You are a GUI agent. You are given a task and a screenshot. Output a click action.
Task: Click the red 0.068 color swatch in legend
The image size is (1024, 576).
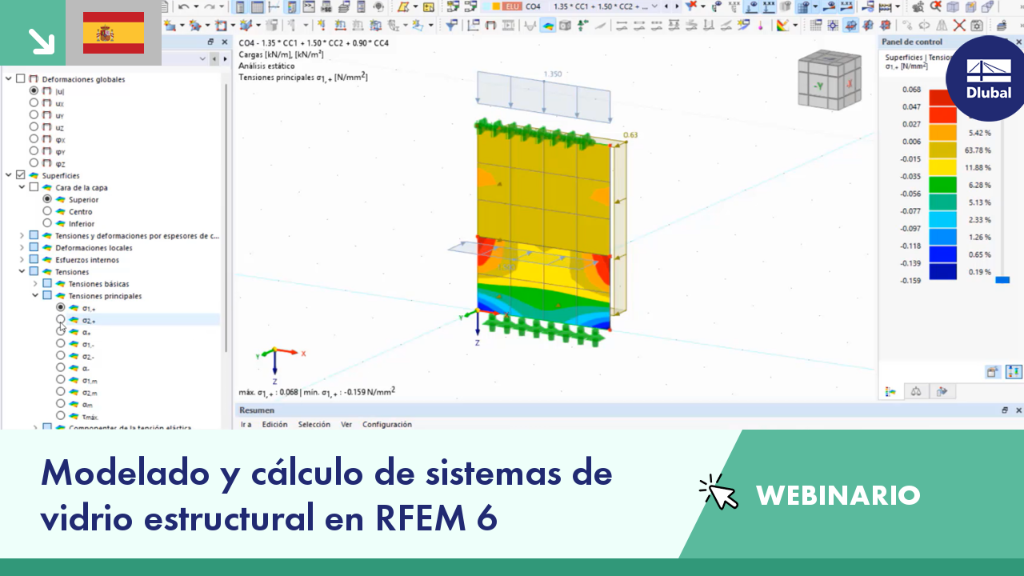coord(942,97)
